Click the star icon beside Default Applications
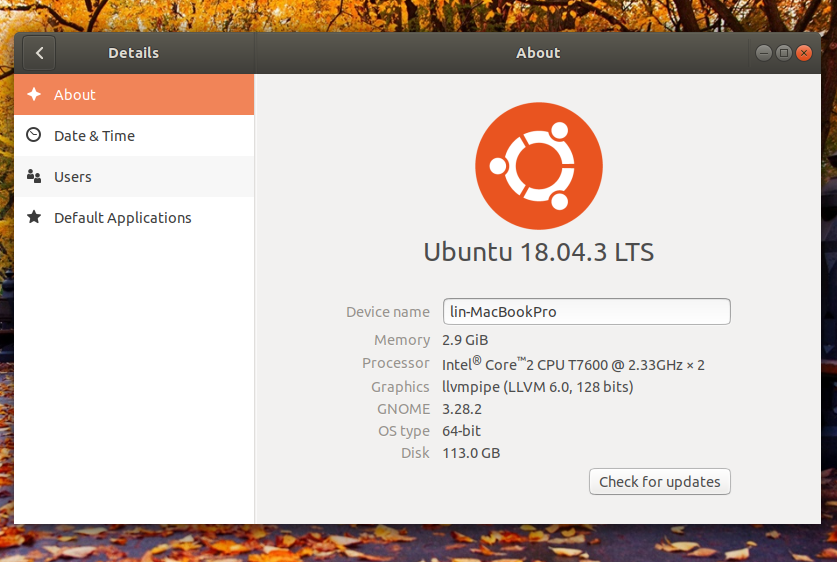Viewport: 837px width, 562px height. (34, 217)
